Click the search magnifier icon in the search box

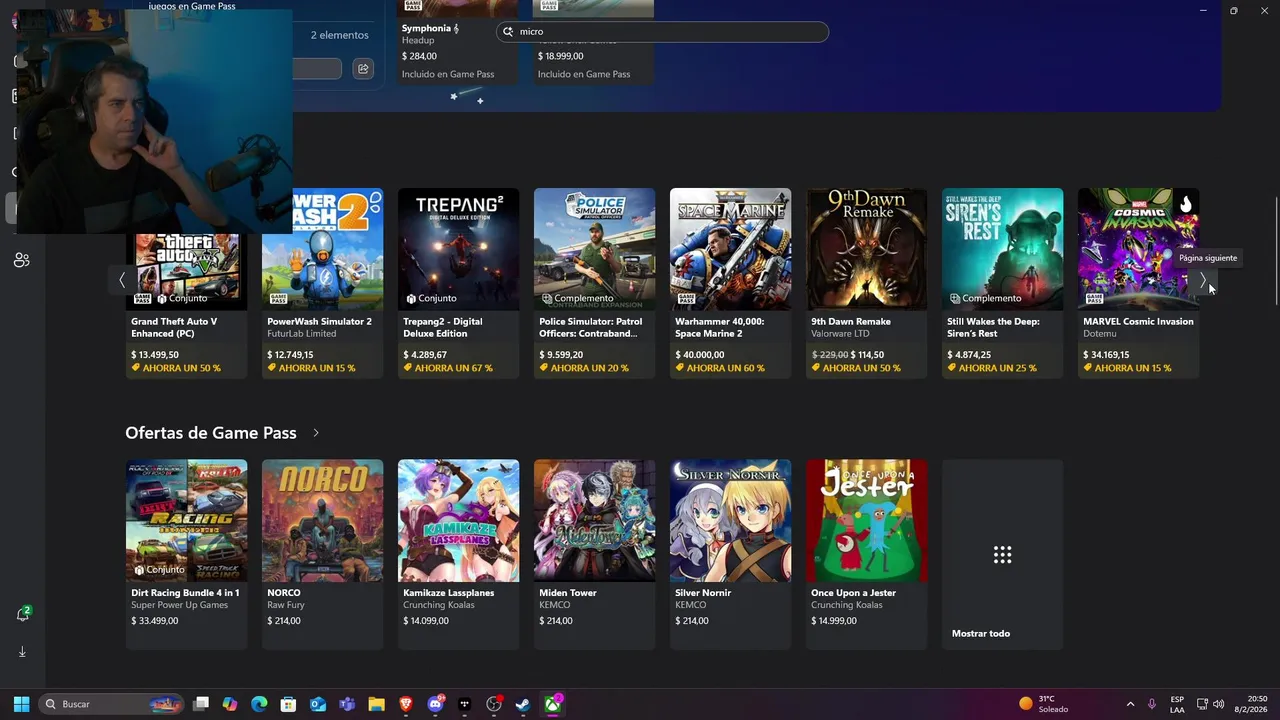(508, 32)
